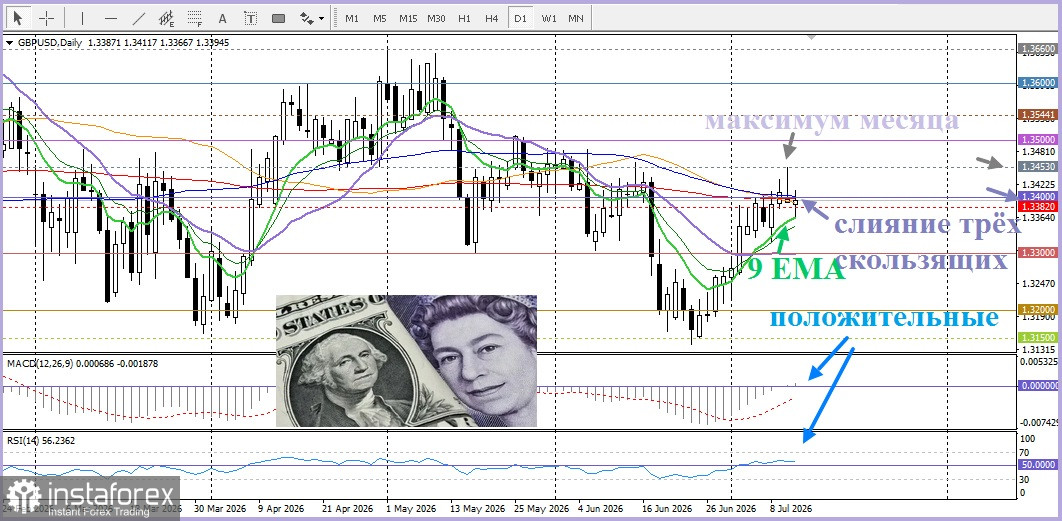1062x521 pixels.
Task: Click the current price 1.33820 label
Action: click(1038, 207)
